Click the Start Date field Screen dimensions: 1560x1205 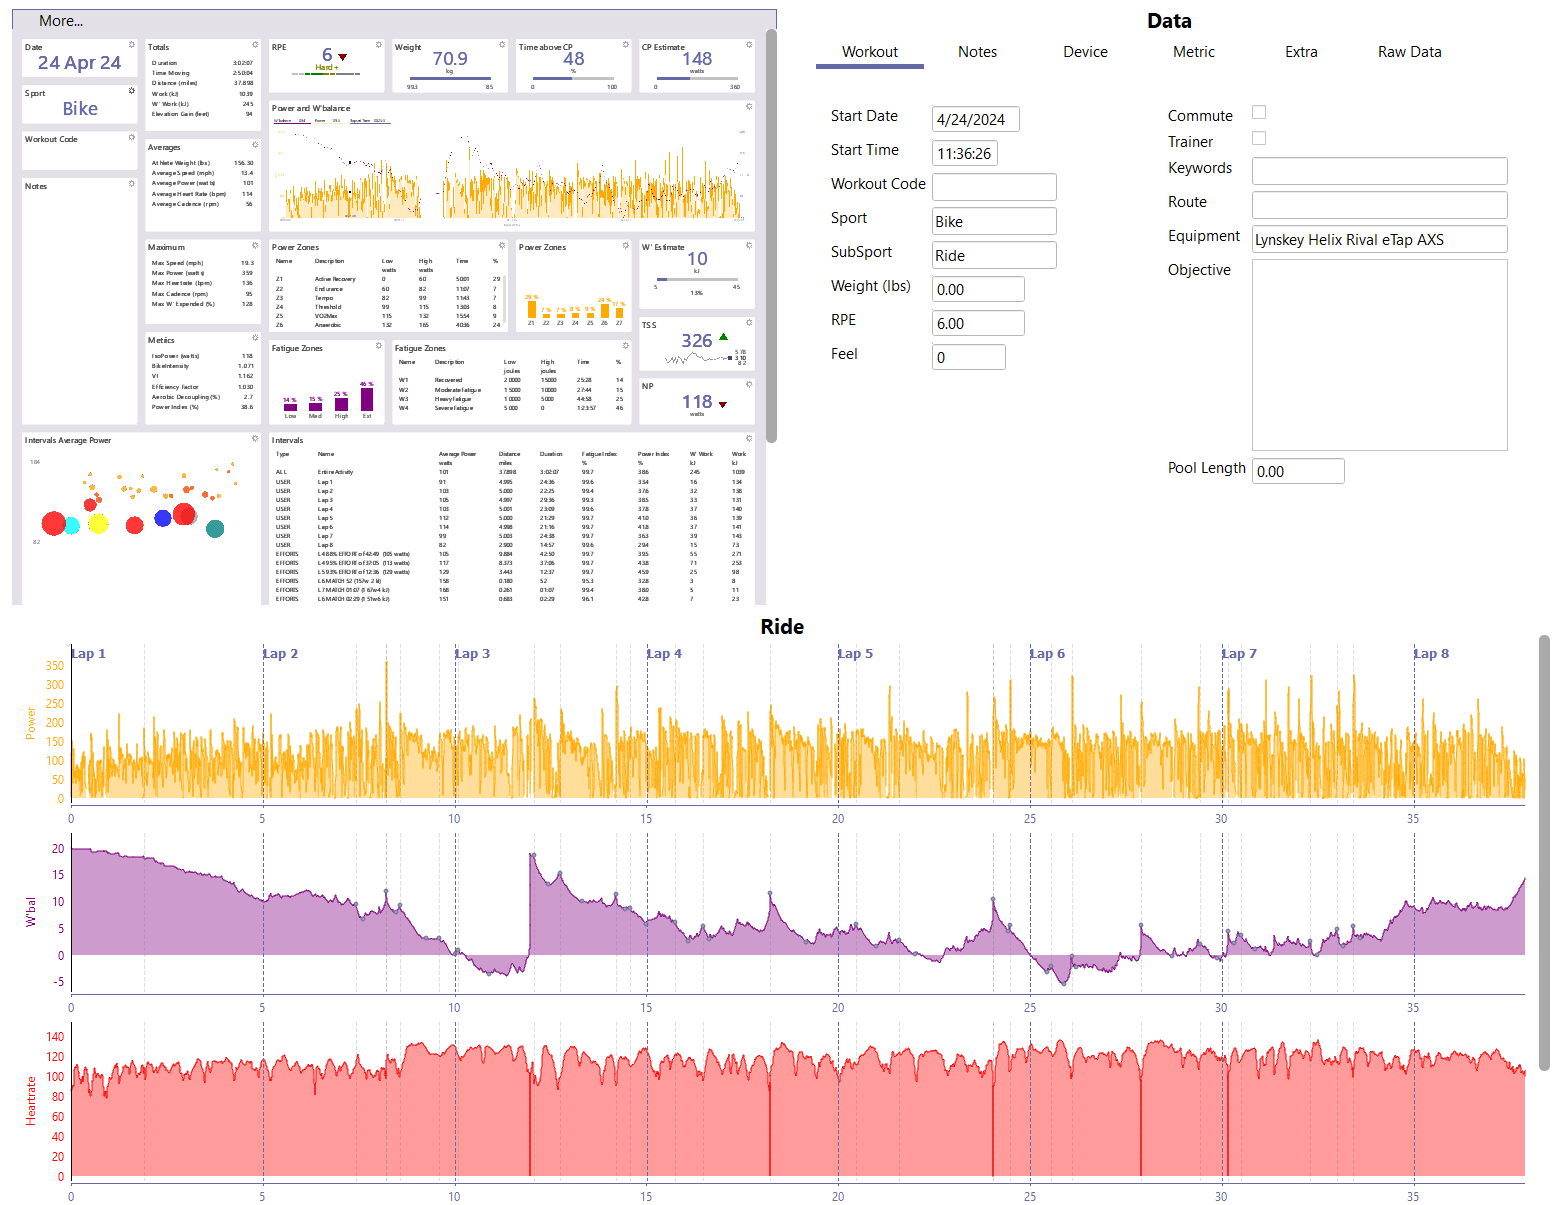click(x=975, y=119)
